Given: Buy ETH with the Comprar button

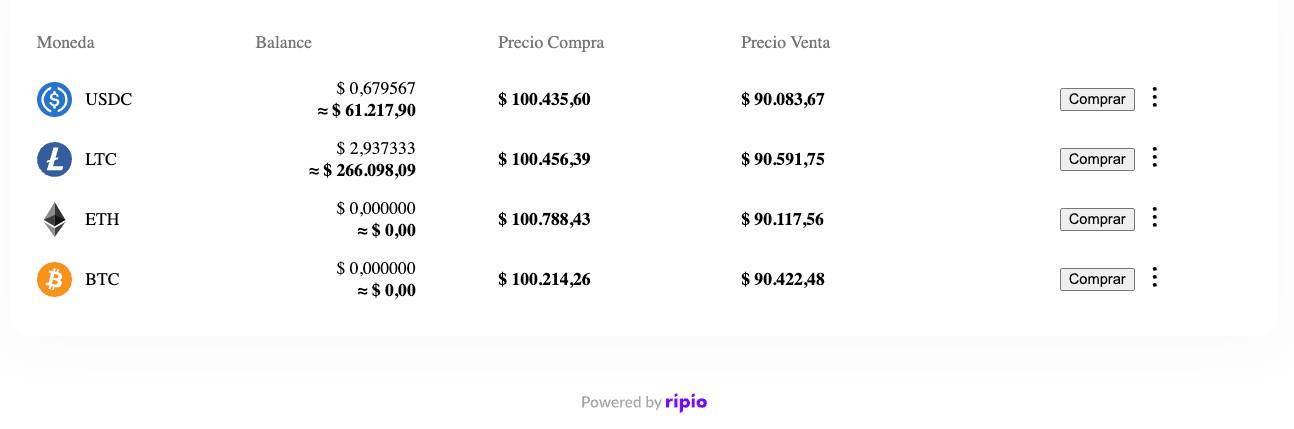Looking at the screenshot, I should [x=1097, y=219].
